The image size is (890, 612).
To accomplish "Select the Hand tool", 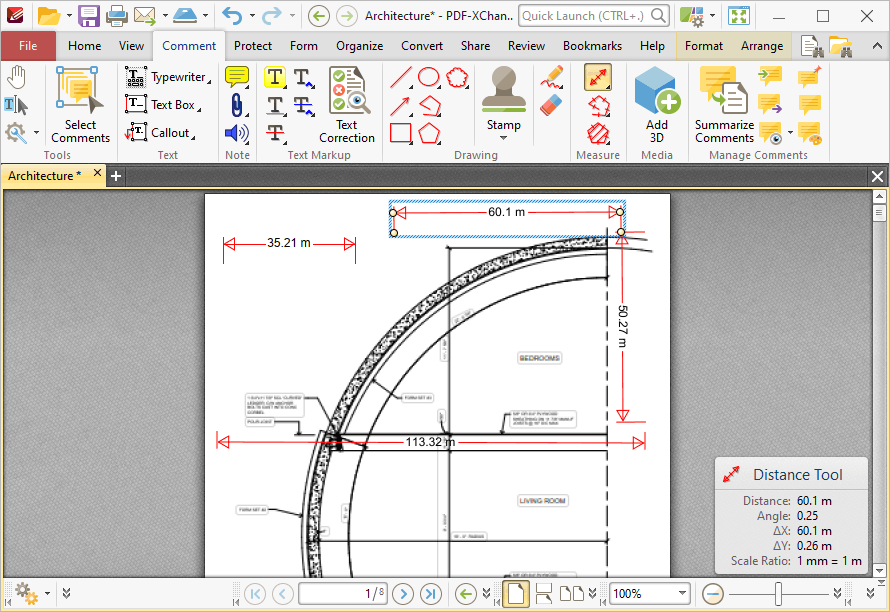I will [x=17, y=75].
